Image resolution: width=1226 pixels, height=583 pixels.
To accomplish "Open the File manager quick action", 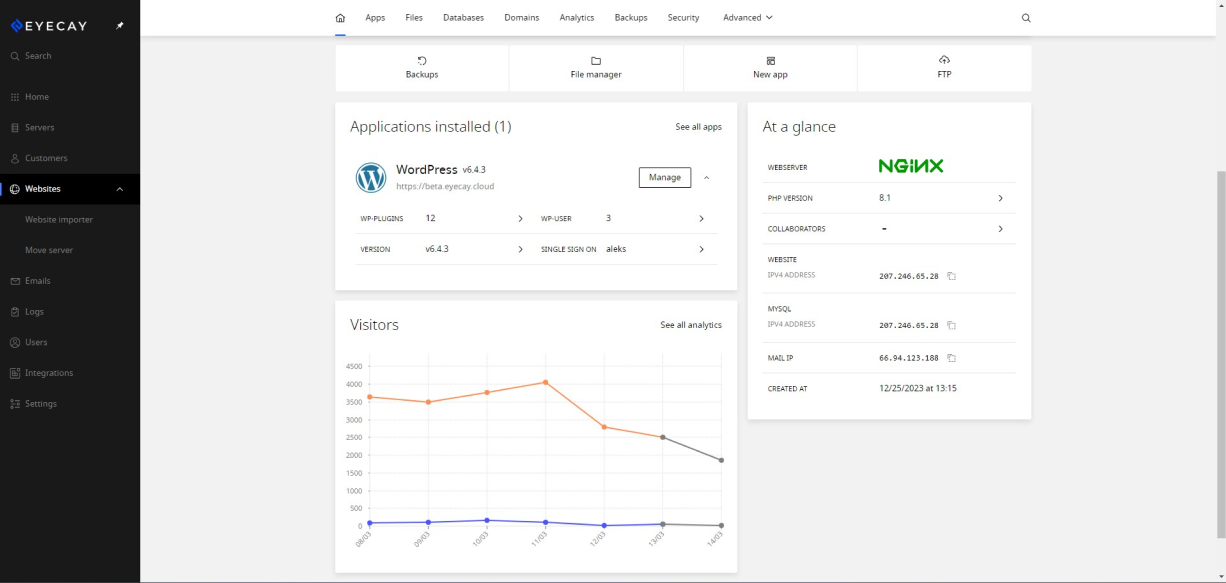I will [x=596, y=68].
